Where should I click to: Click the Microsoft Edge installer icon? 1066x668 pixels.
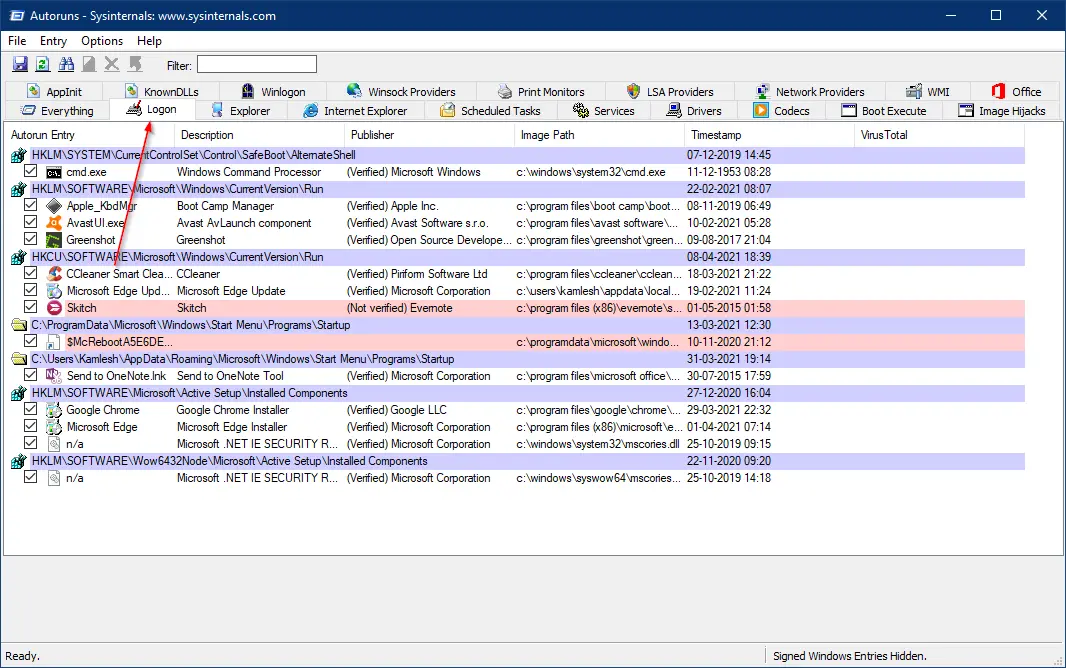click(54, 427)
